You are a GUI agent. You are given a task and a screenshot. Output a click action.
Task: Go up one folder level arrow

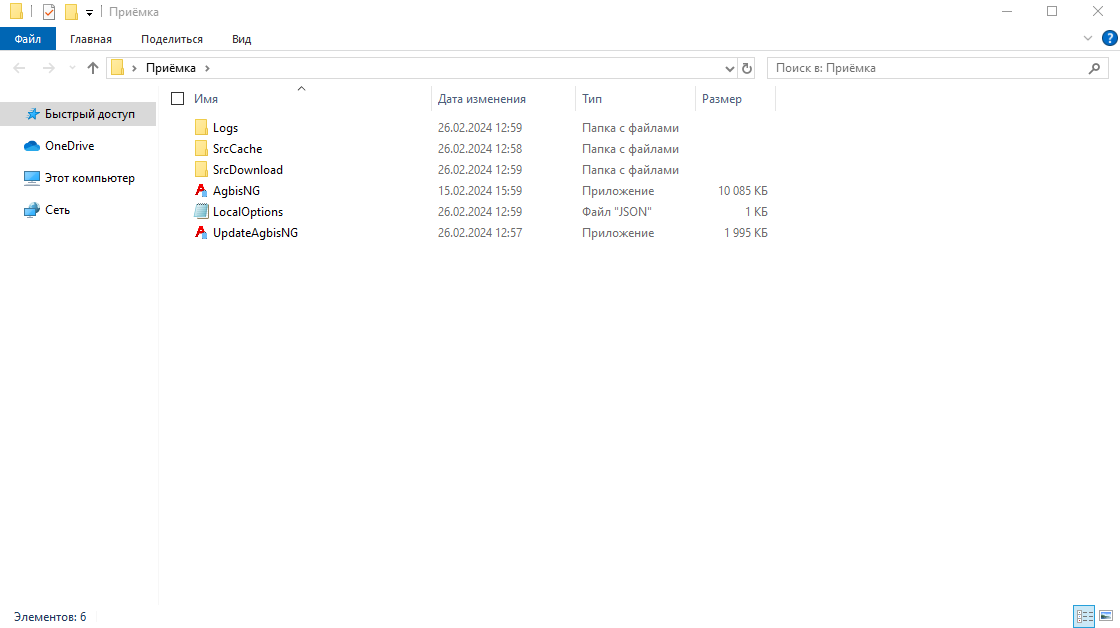coord(93,68)
